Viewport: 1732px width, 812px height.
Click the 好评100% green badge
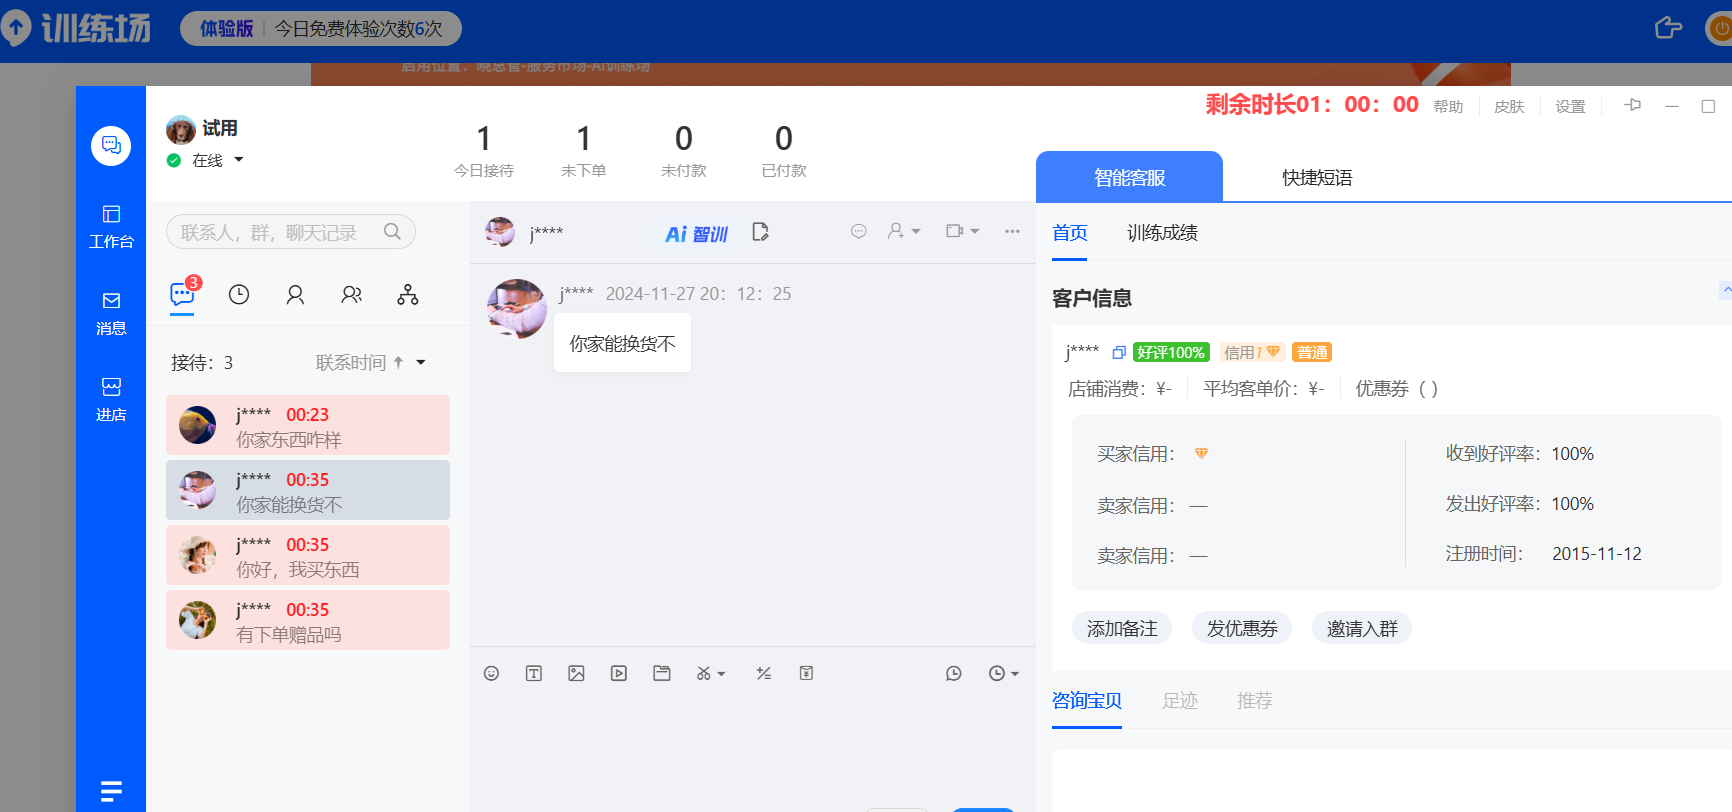click(1171, 352)
